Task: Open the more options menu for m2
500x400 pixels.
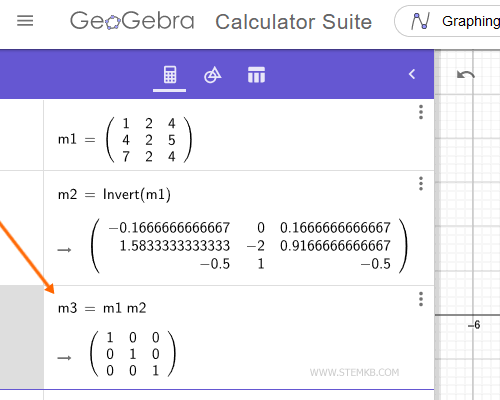Action: tap(421, 184)
